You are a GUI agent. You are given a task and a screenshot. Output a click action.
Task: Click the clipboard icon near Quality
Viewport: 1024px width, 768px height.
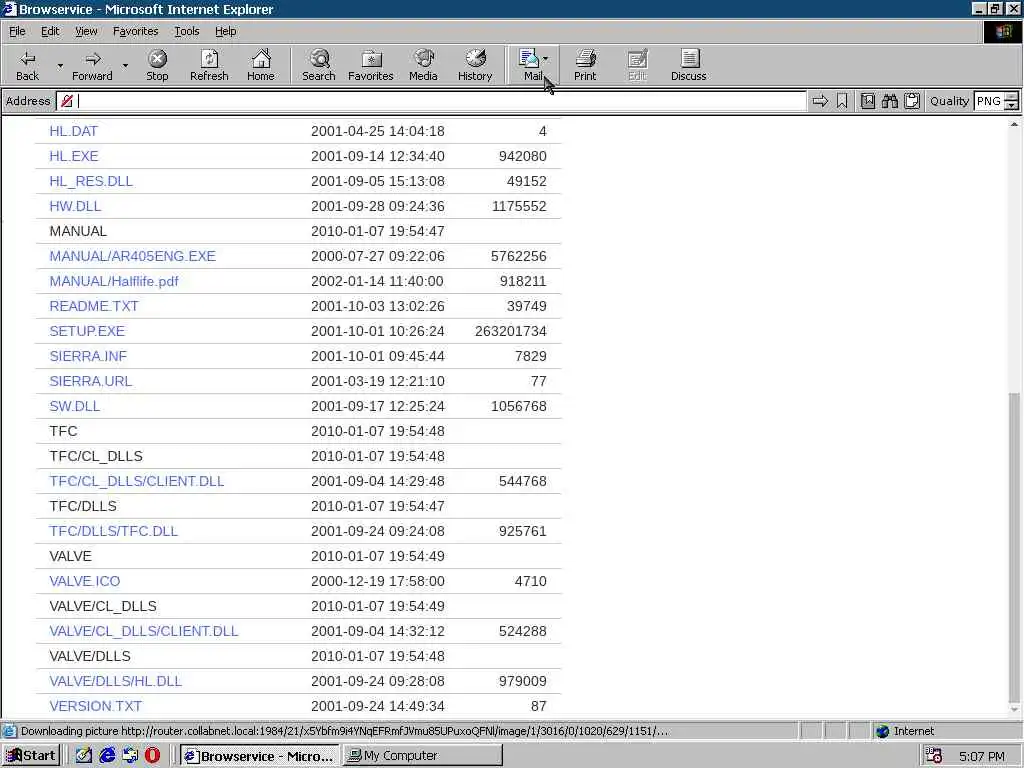point(912,101)
